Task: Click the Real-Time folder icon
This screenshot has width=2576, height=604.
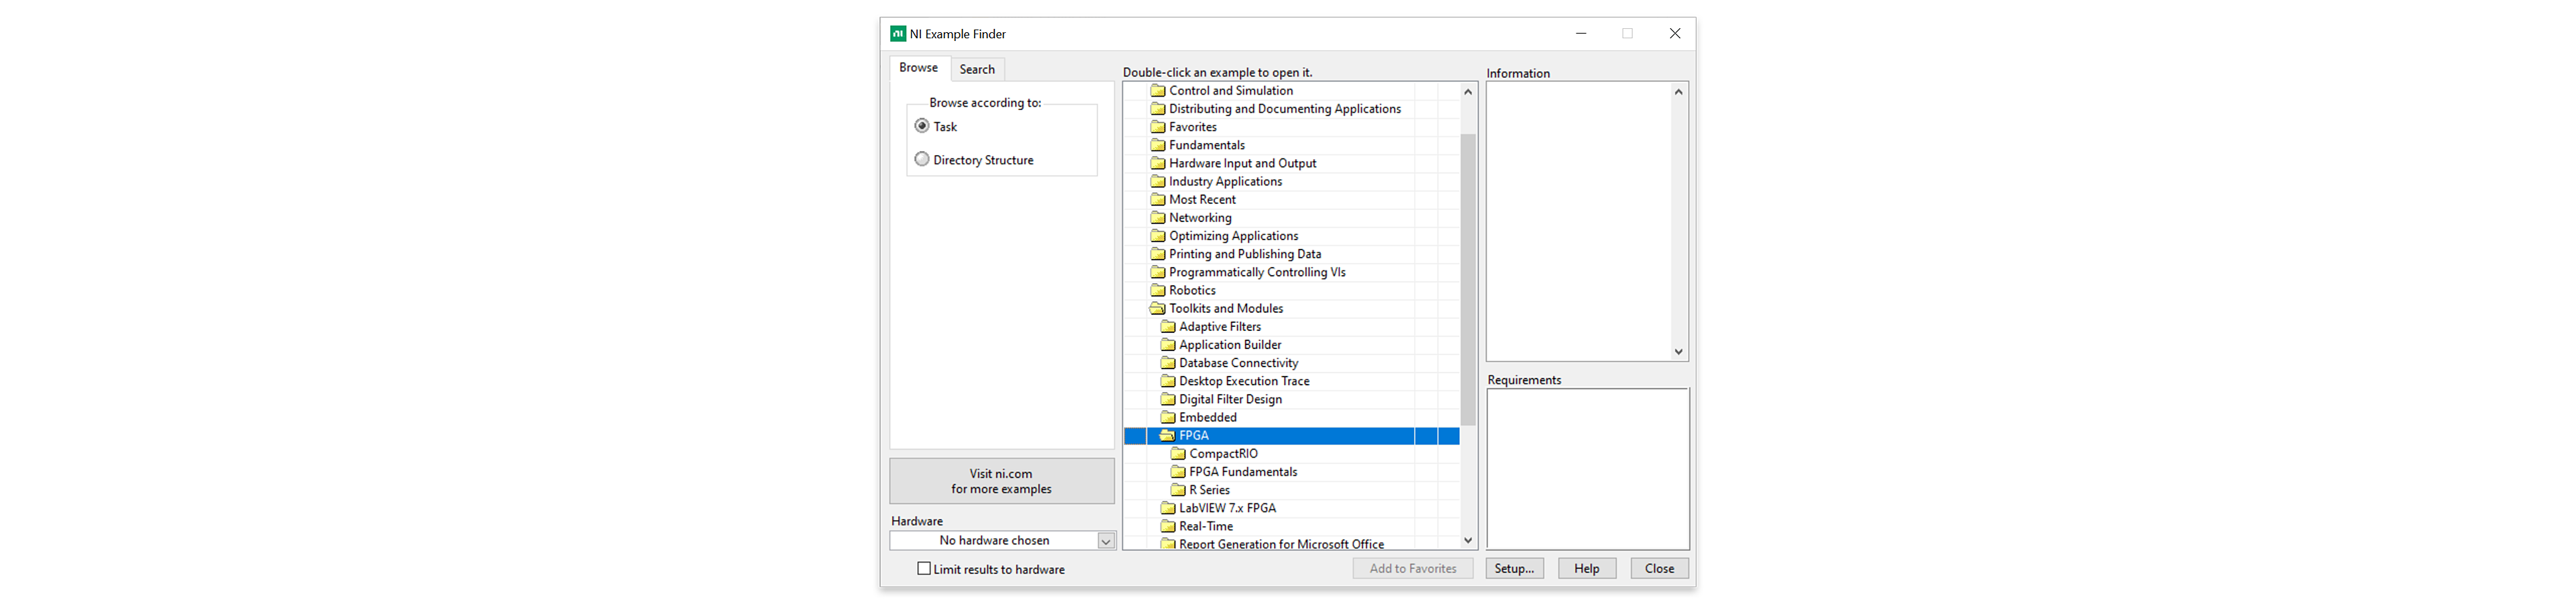Action: click(x=1167, y=526)
